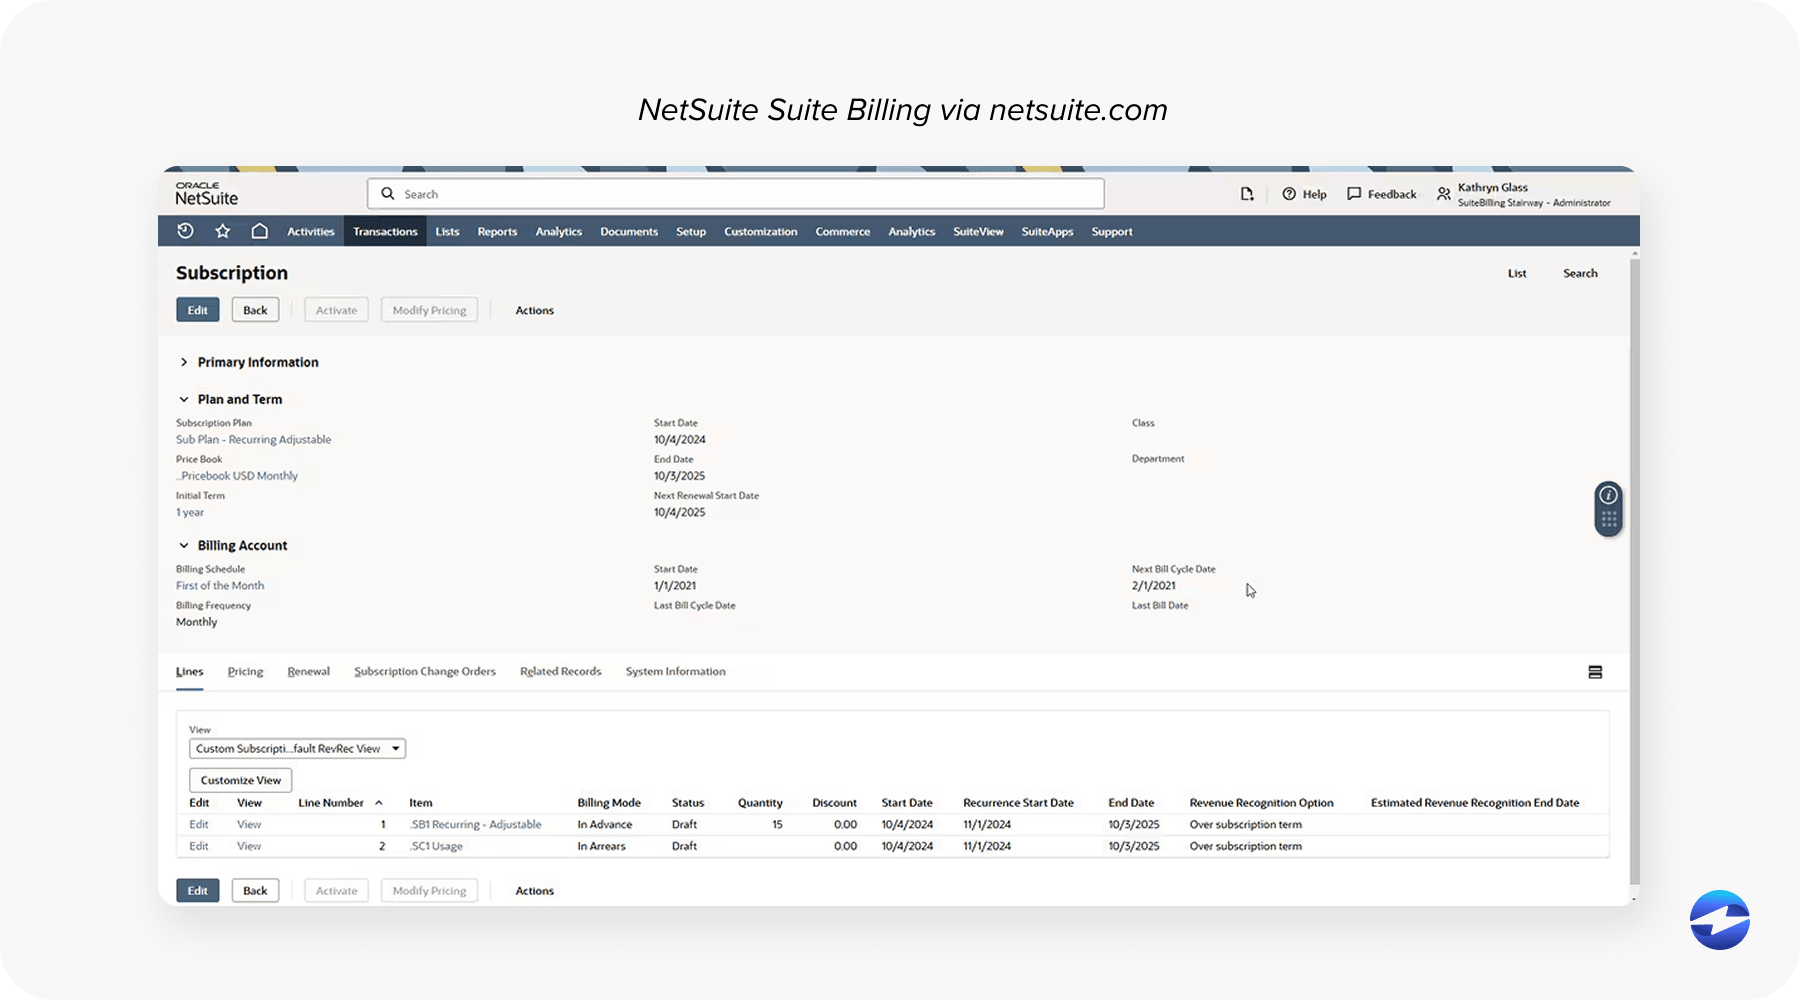
Task: Click the search magnifier icon
Action: 388,194
